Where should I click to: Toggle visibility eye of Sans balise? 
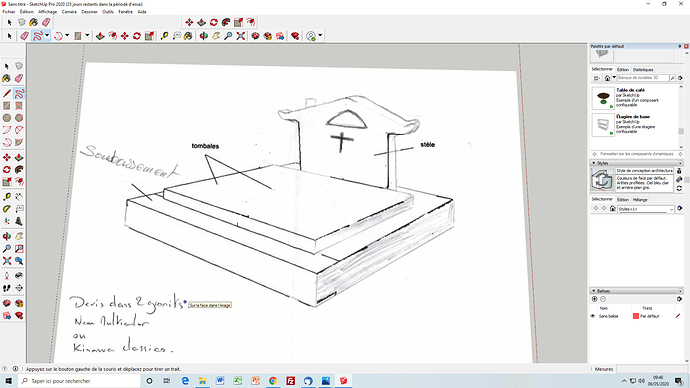point(593,316)
